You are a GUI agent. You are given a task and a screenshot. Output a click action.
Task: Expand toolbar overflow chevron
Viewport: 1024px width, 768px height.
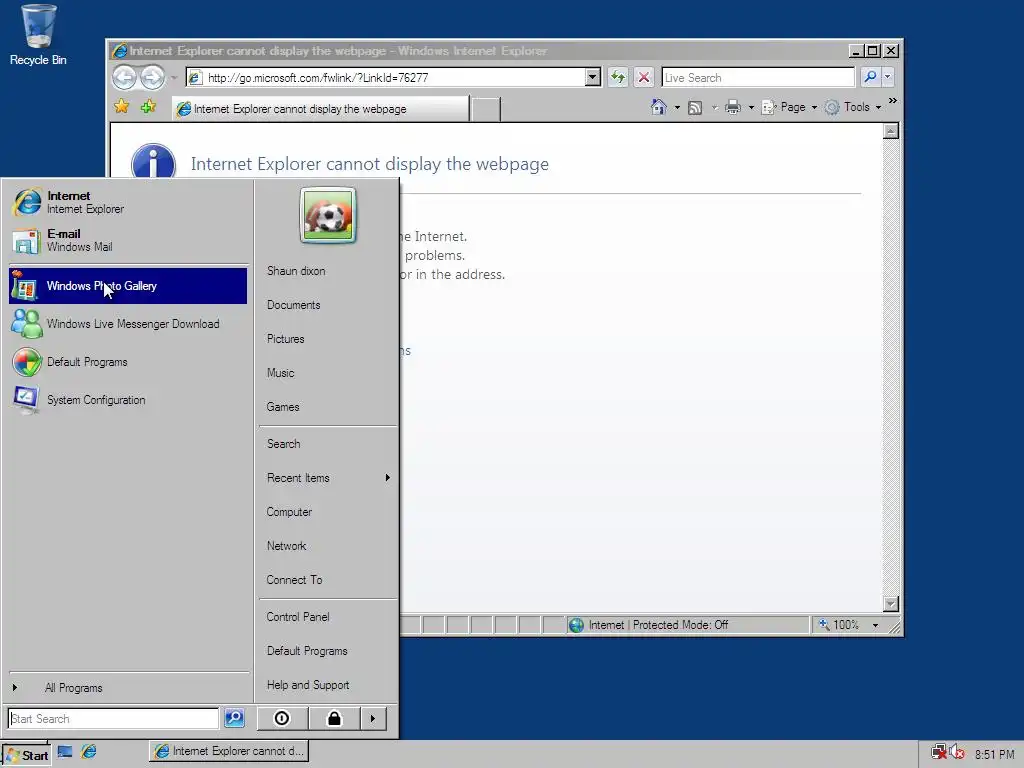893,101
